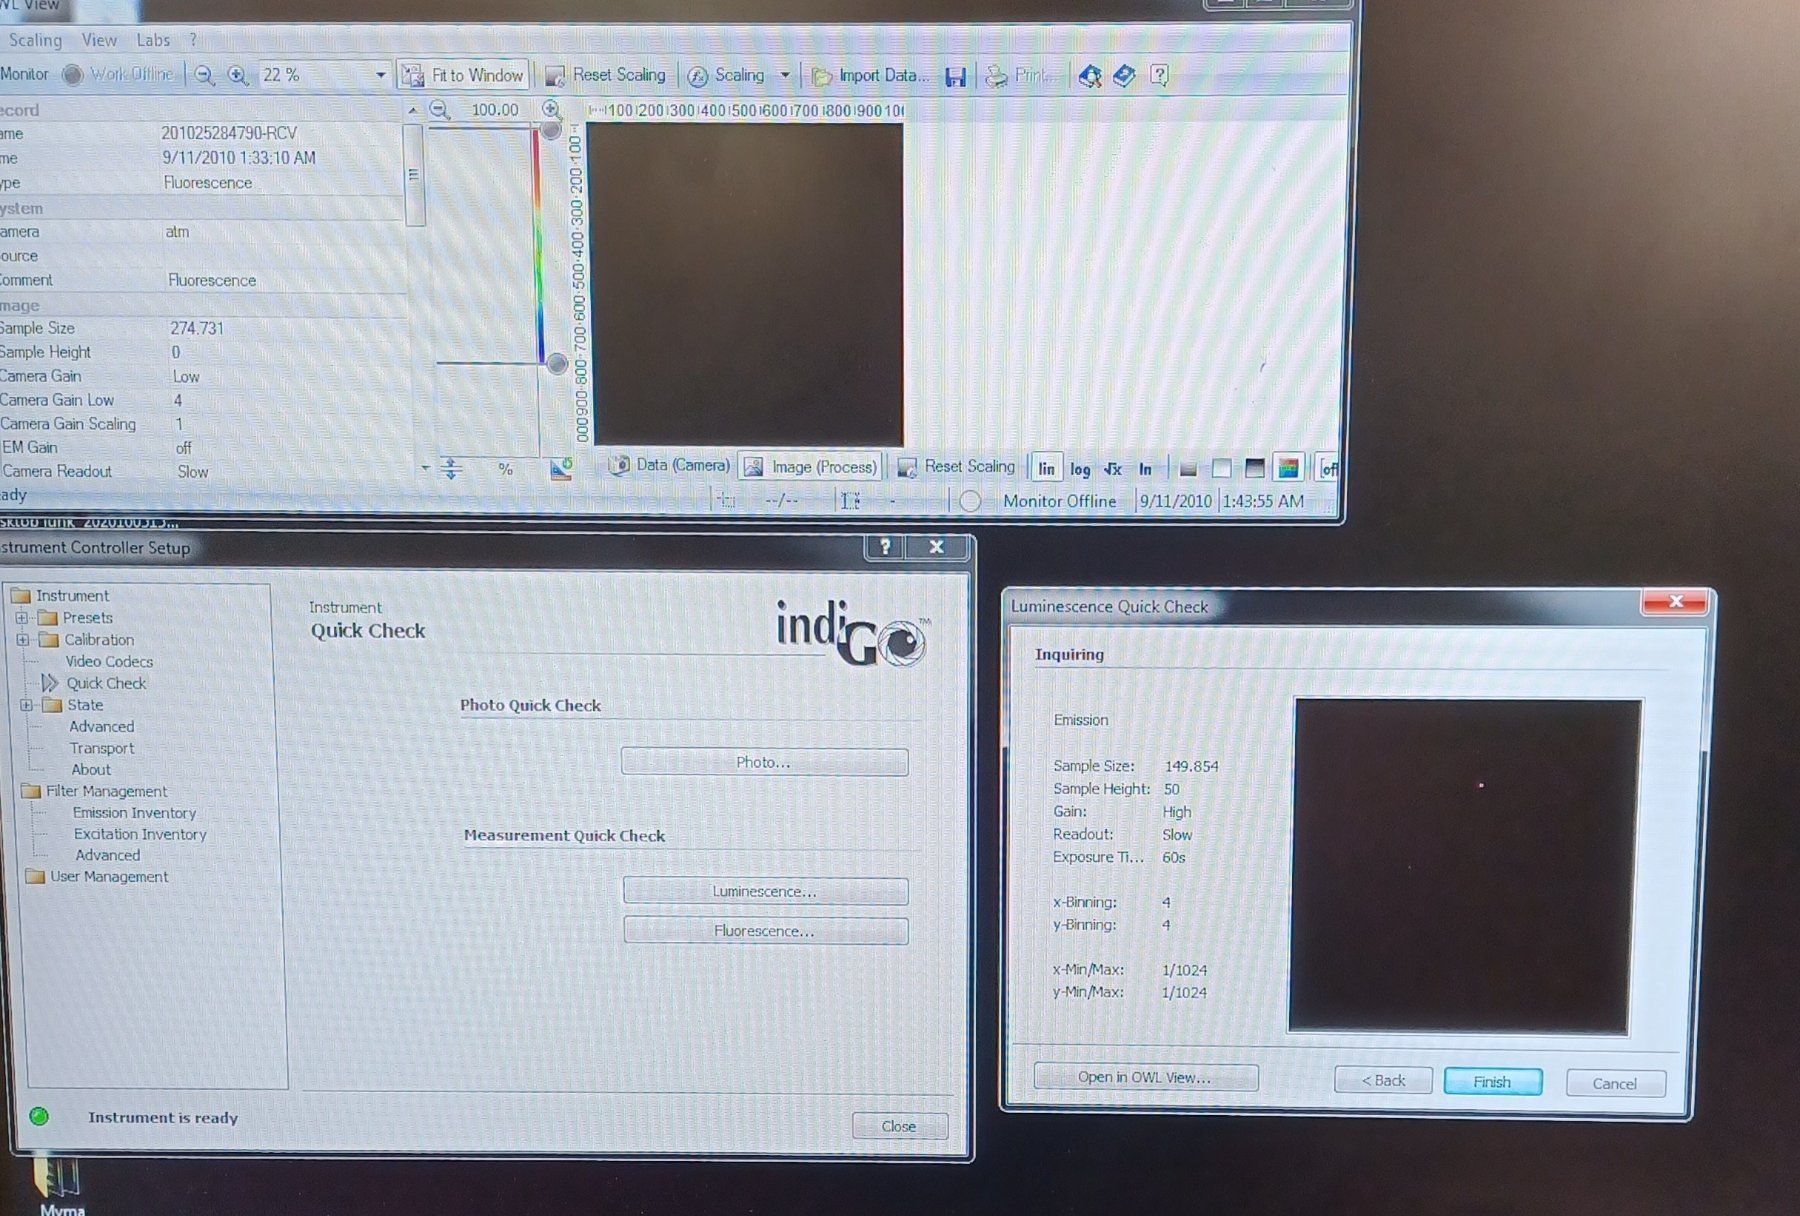Viewport: 1800px width, 1216px height.
Task: Choose the gray gradient palette icon
Action: click(1188, 468)
